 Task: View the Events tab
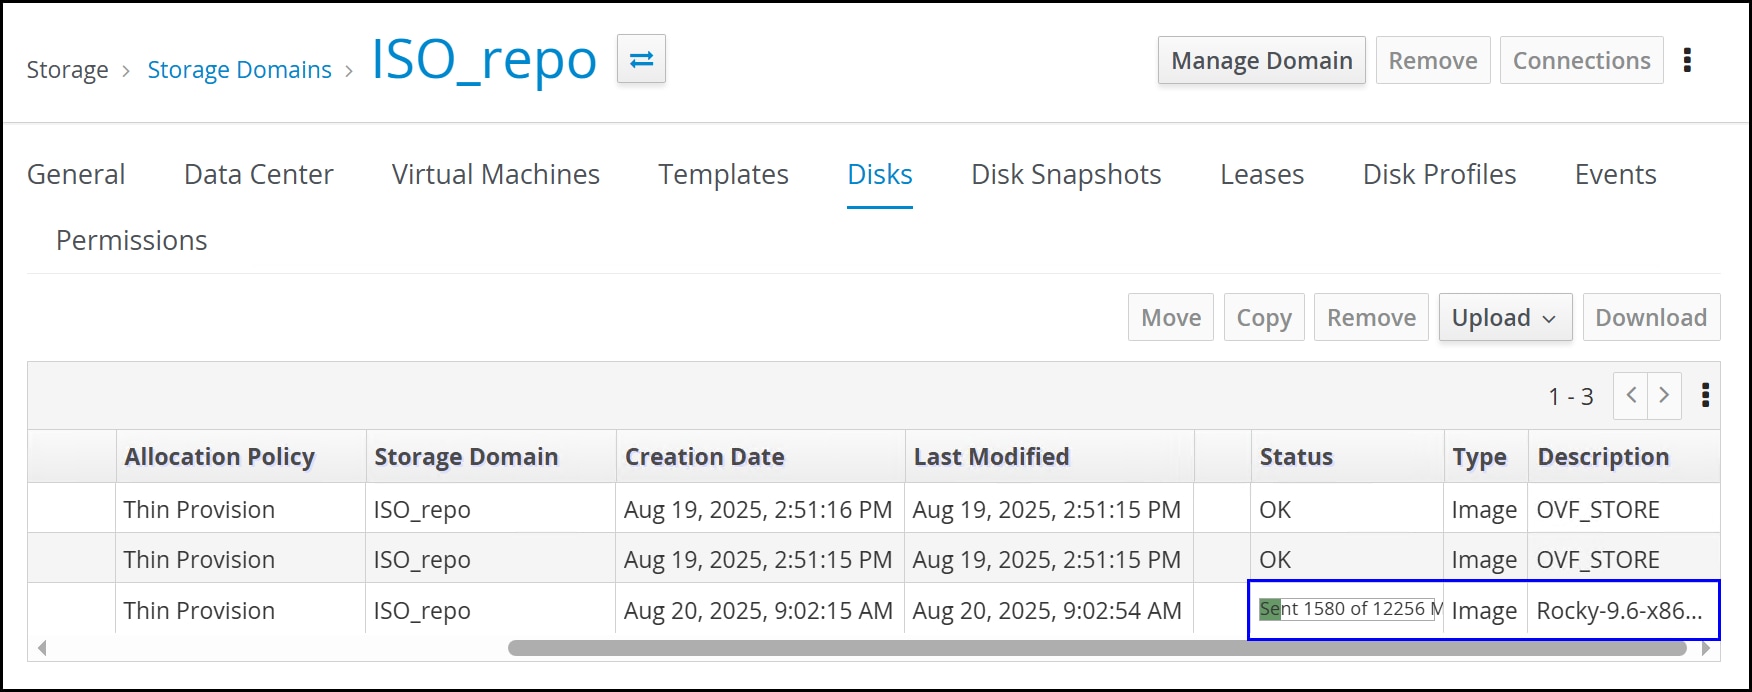1616,174
